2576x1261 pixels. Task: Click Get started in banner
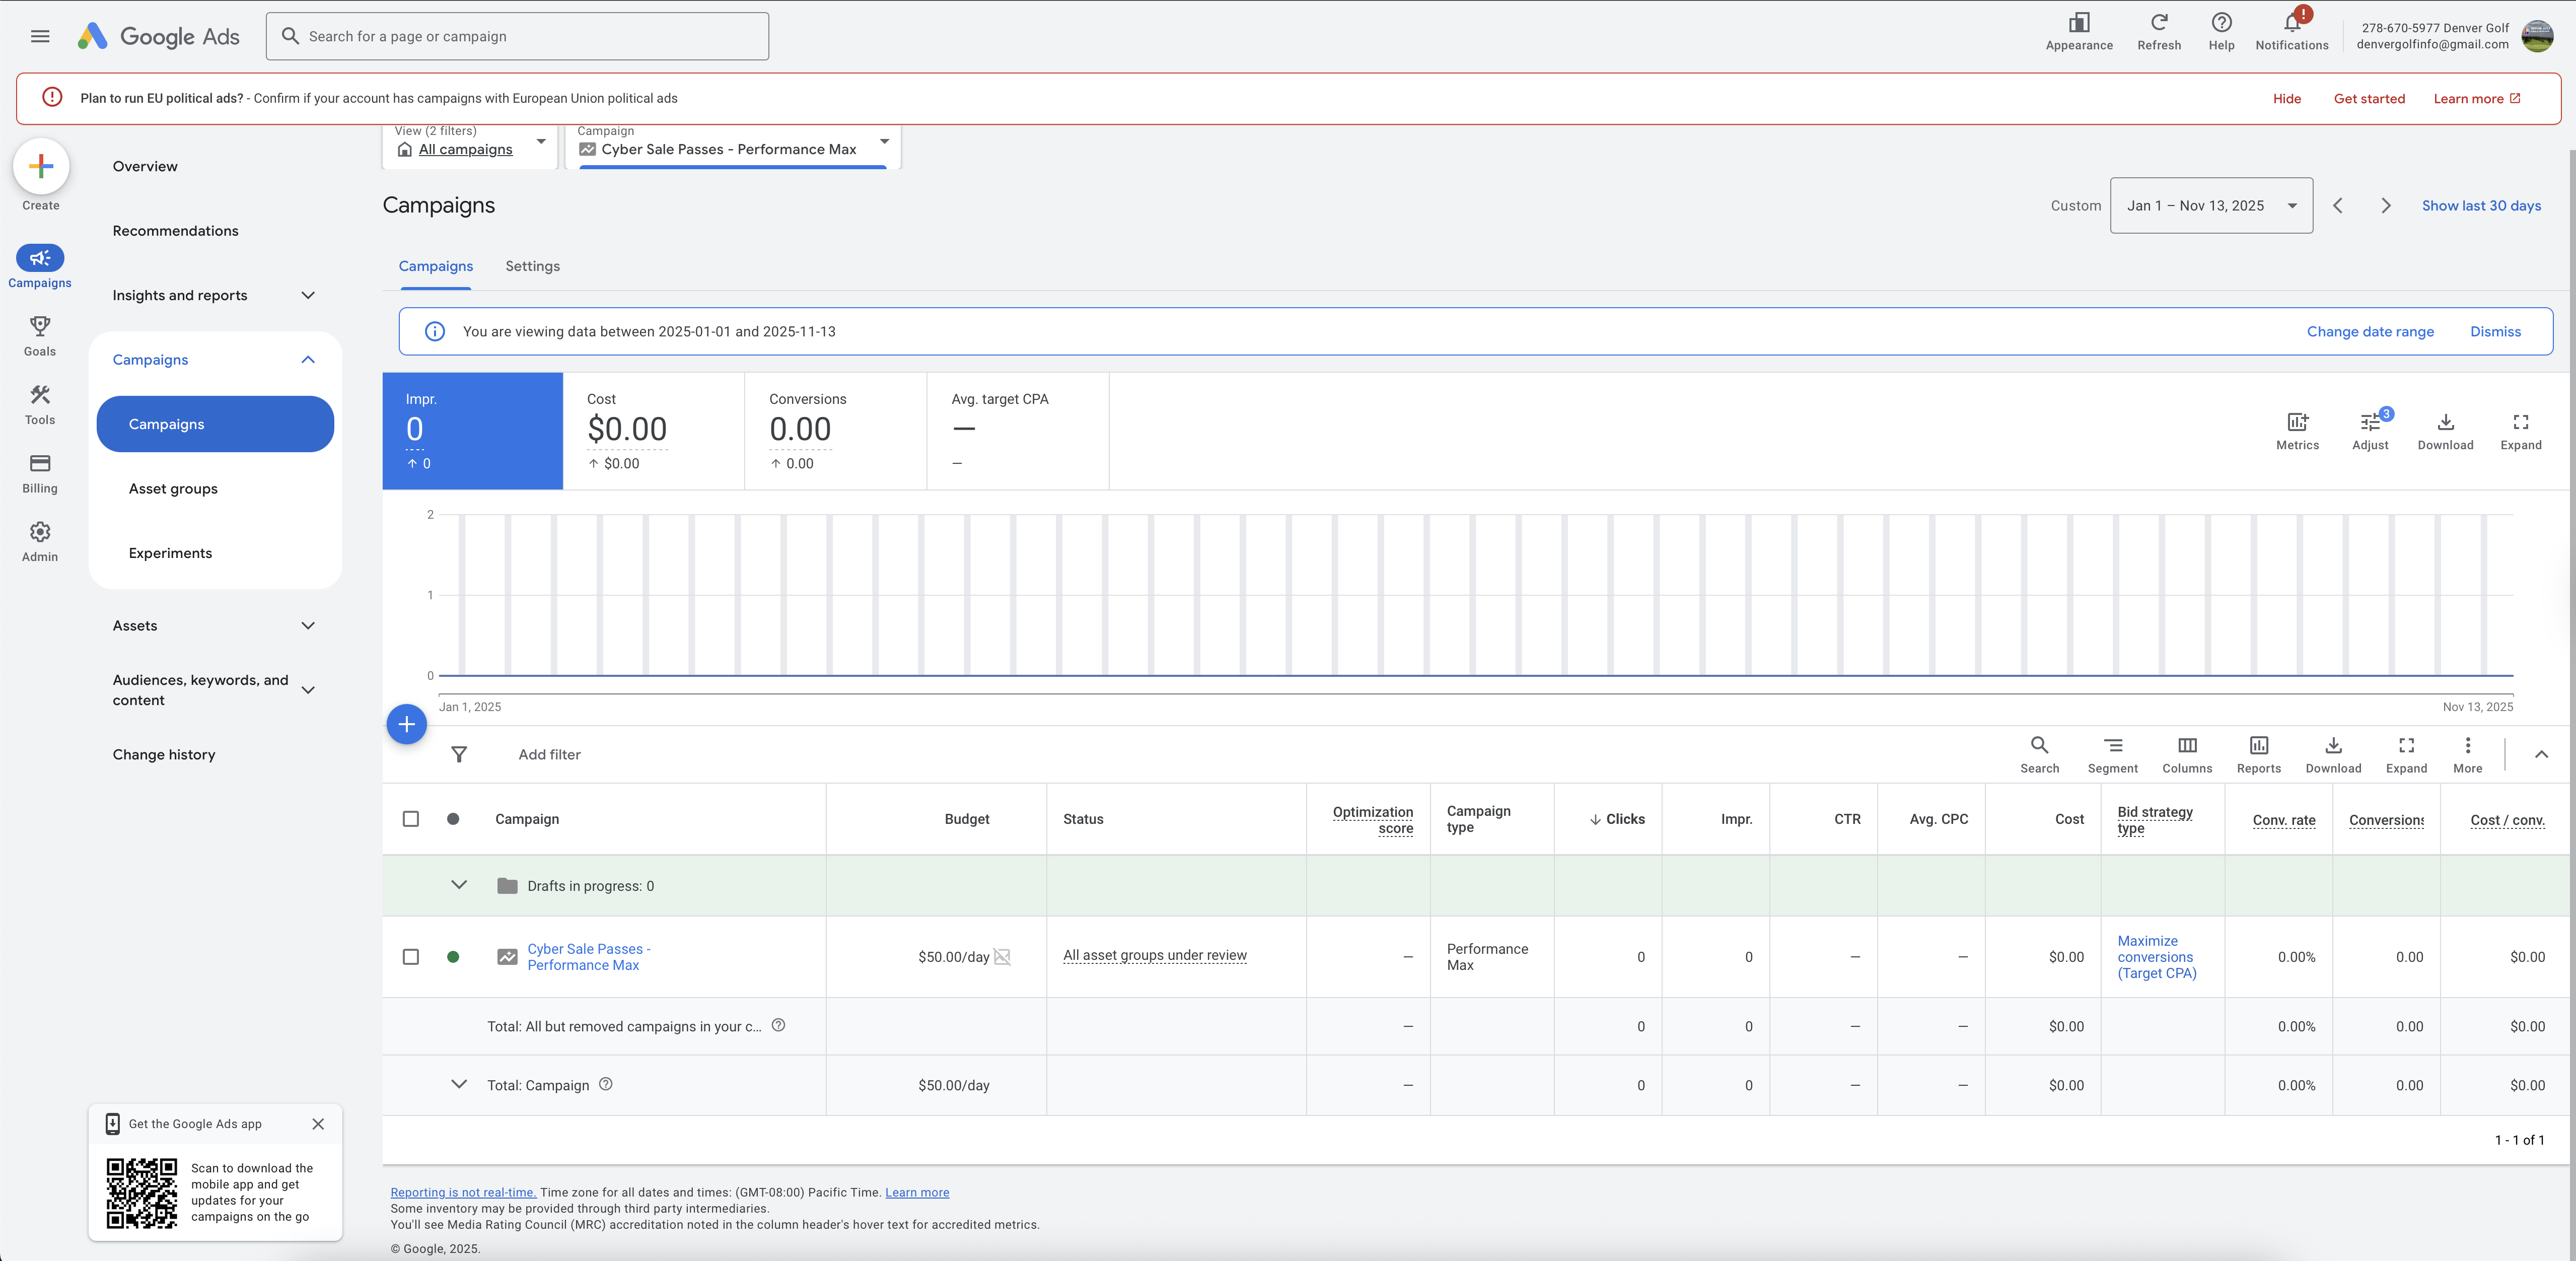2369,99
